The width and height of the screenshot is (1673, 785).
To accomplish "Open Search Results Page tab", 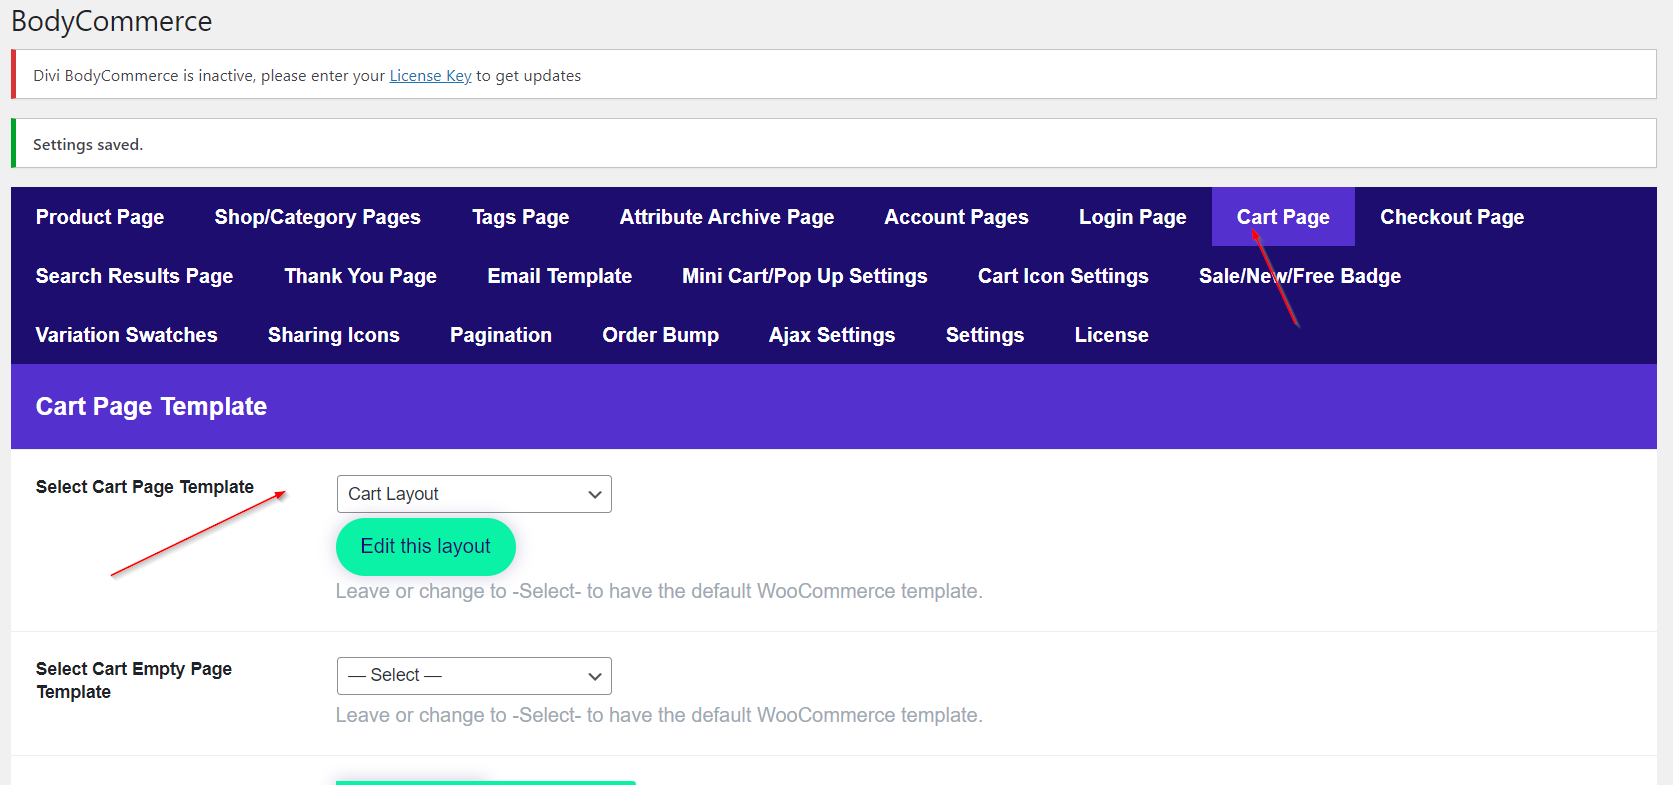I will (134, 276).
